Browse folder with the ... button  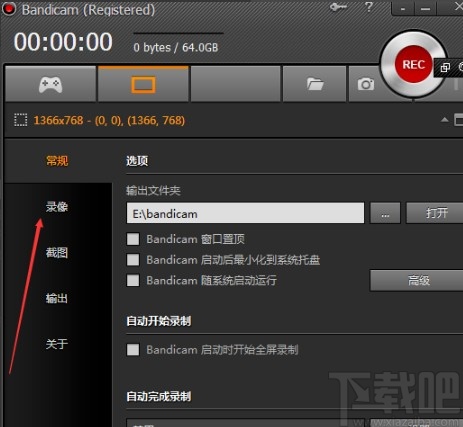pyautogui.click(x=385, y=213)
